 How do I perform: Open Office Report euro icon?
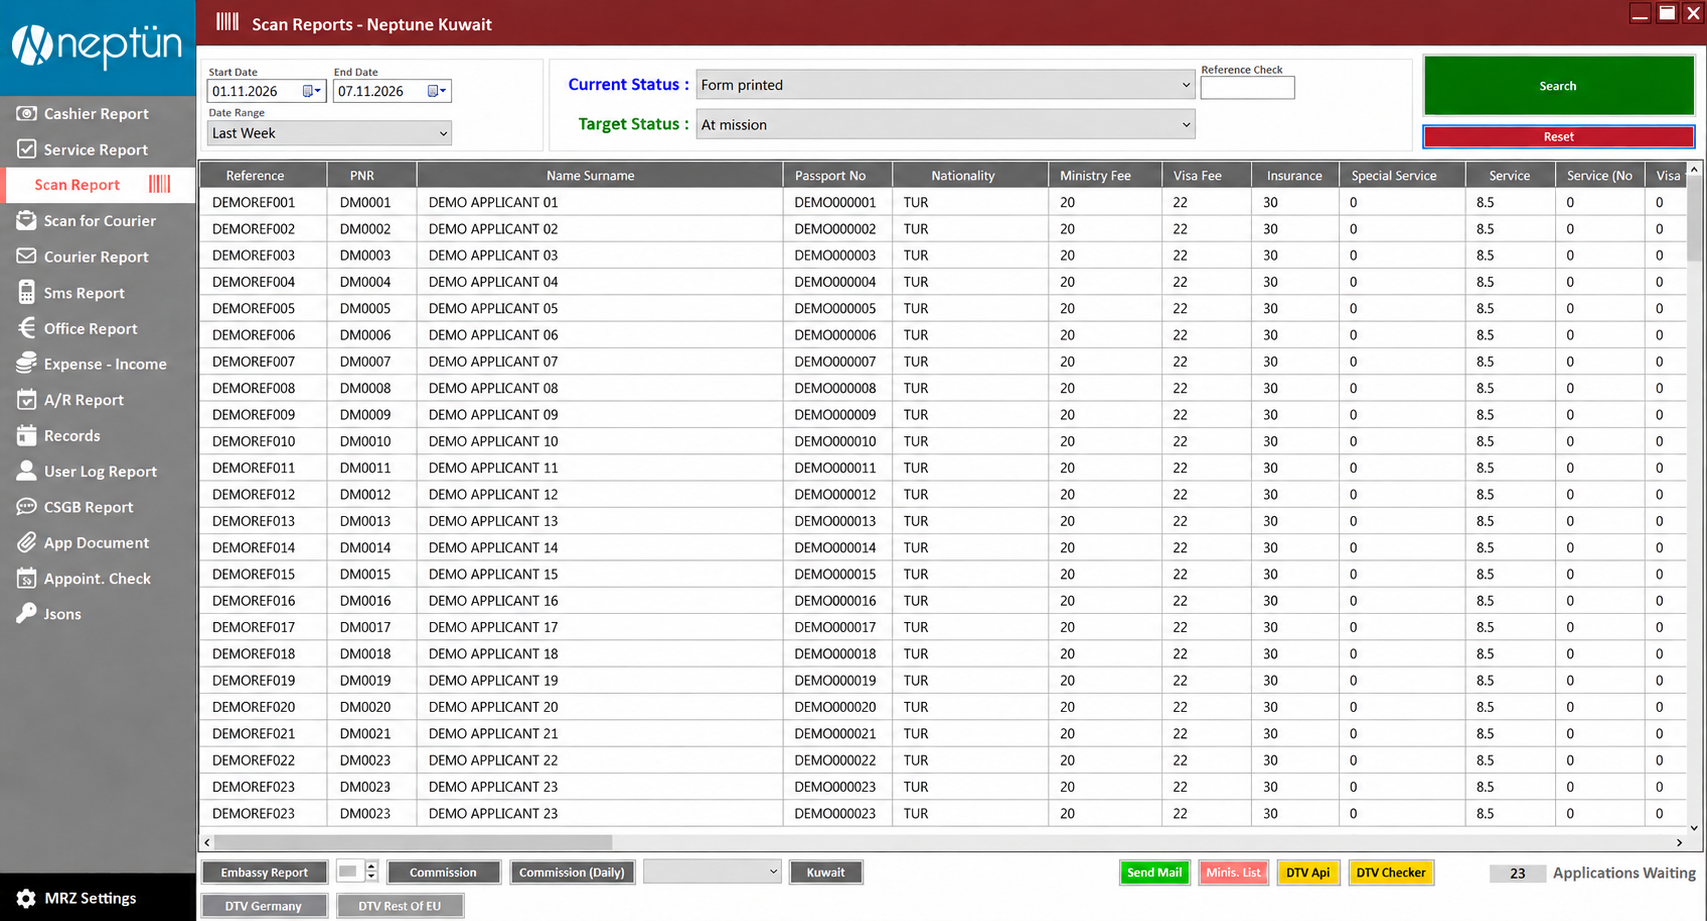26,328
